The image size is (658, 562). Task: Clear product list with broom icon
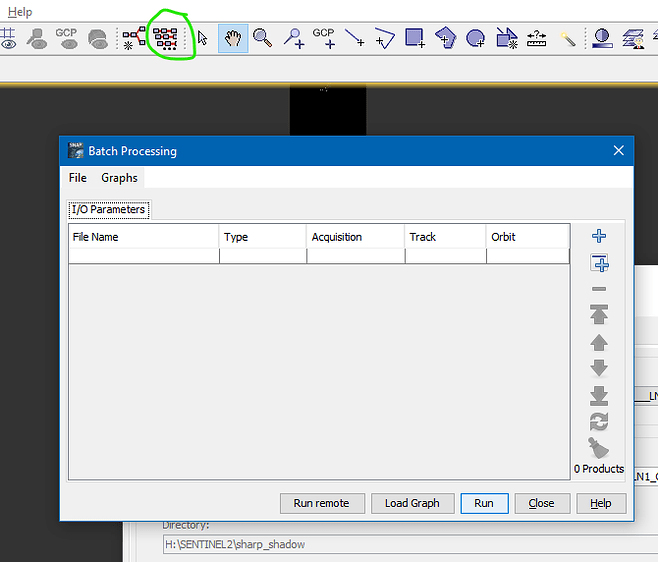click(x=598, y=448)
